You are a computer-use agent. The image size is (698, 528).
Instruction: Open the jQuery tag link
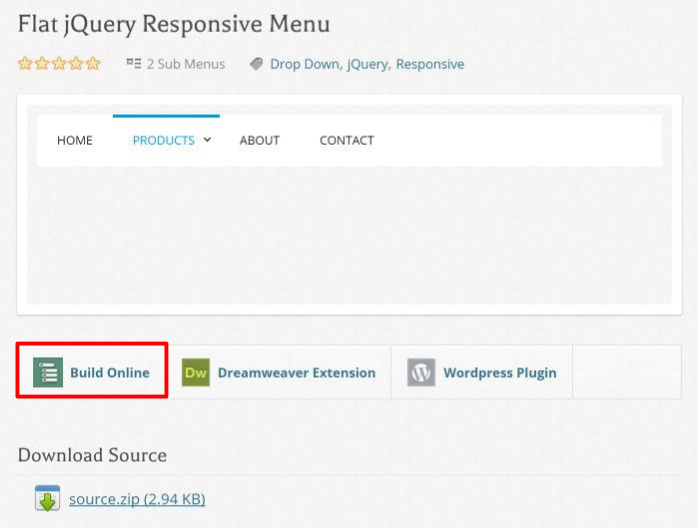[367, 65]
